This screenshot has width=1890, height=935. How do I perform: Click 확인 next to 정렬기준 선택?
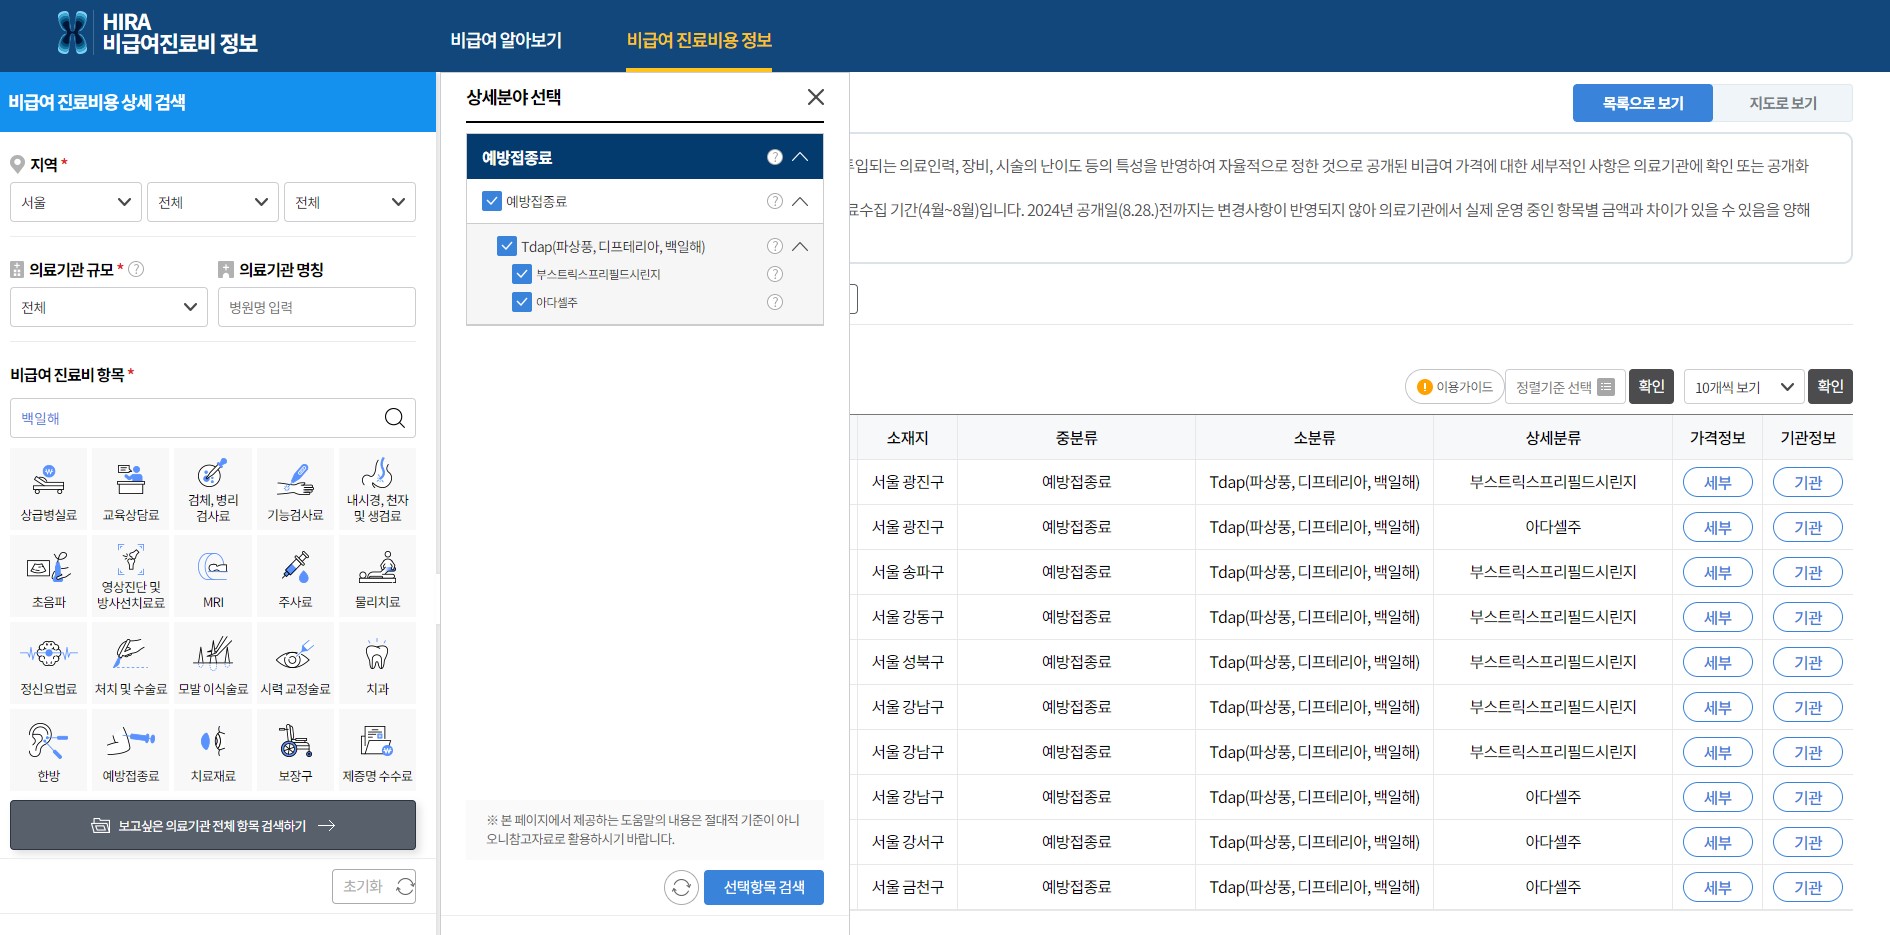click(x=1651, y=386)
